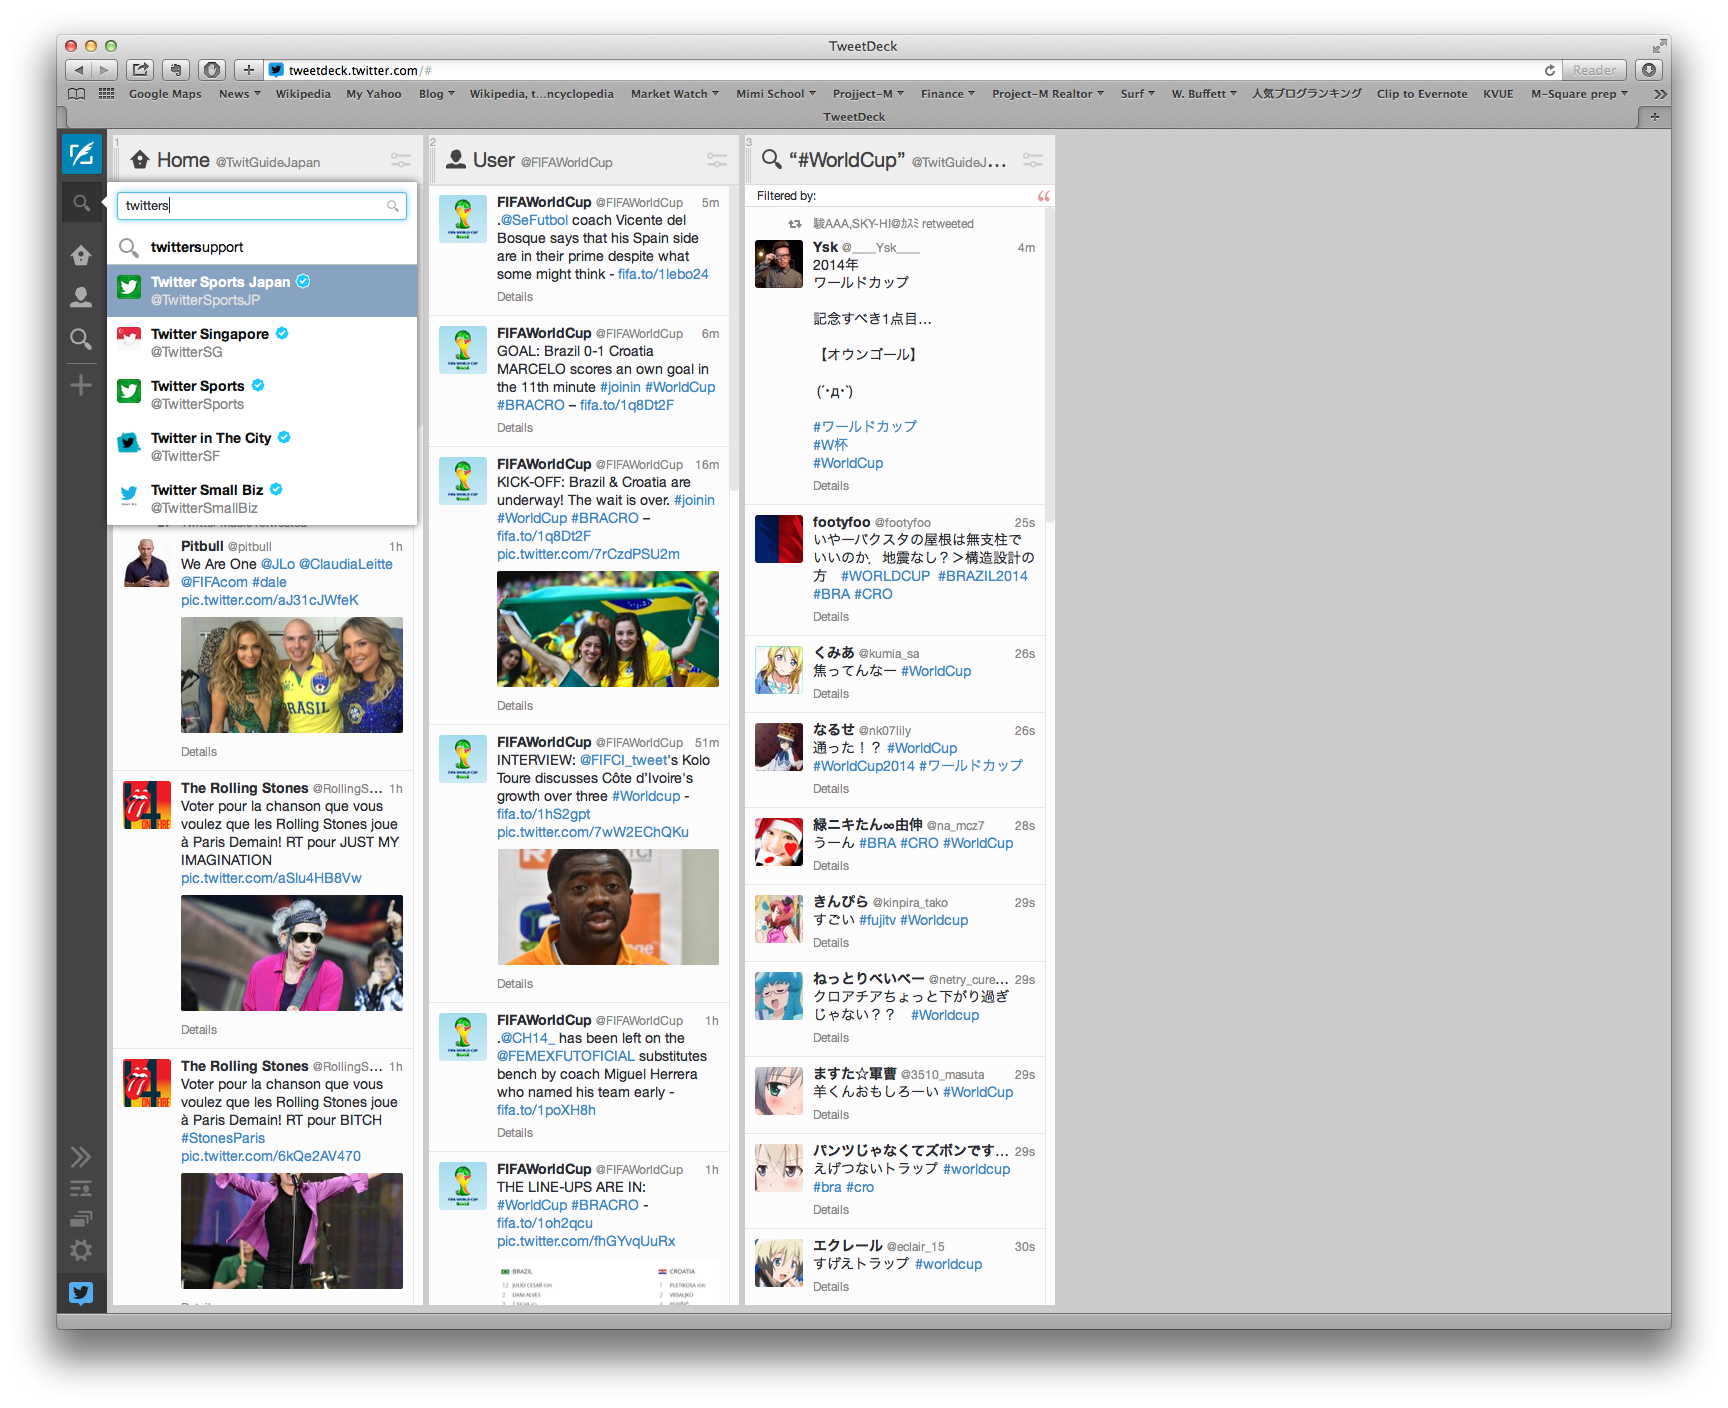
Task: Open the sidebar search icon
Action: point(81,204)
